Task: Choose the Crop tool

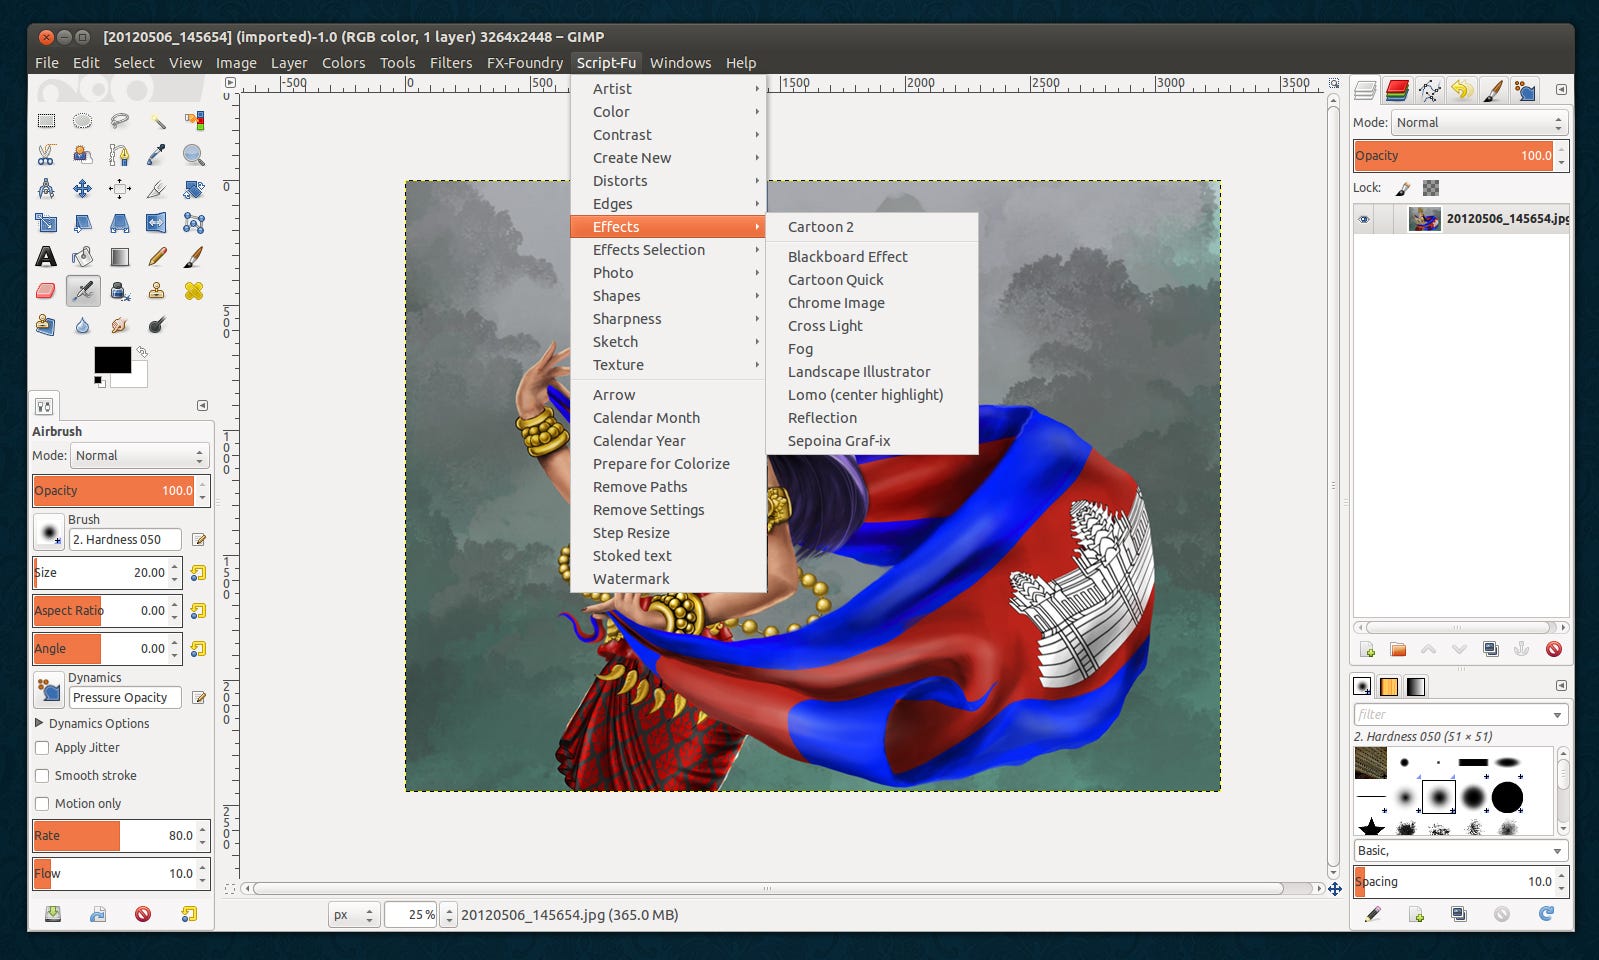Action: (157, 189)
